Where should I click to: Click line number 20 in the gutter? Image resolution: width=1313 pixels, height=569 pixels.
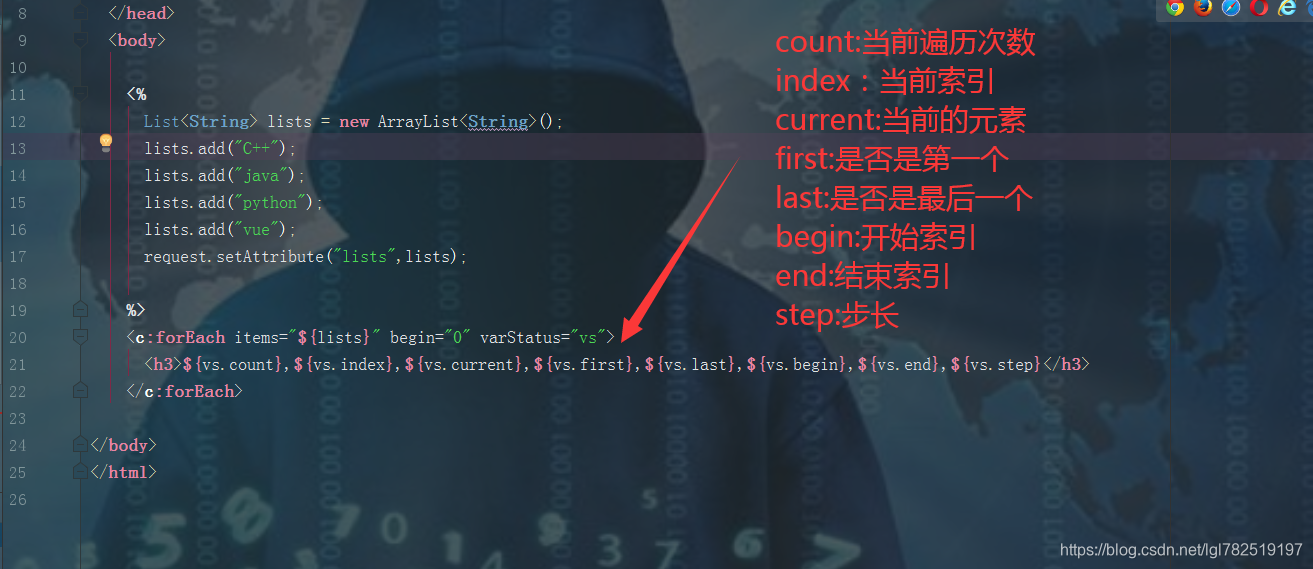[18, 337]
